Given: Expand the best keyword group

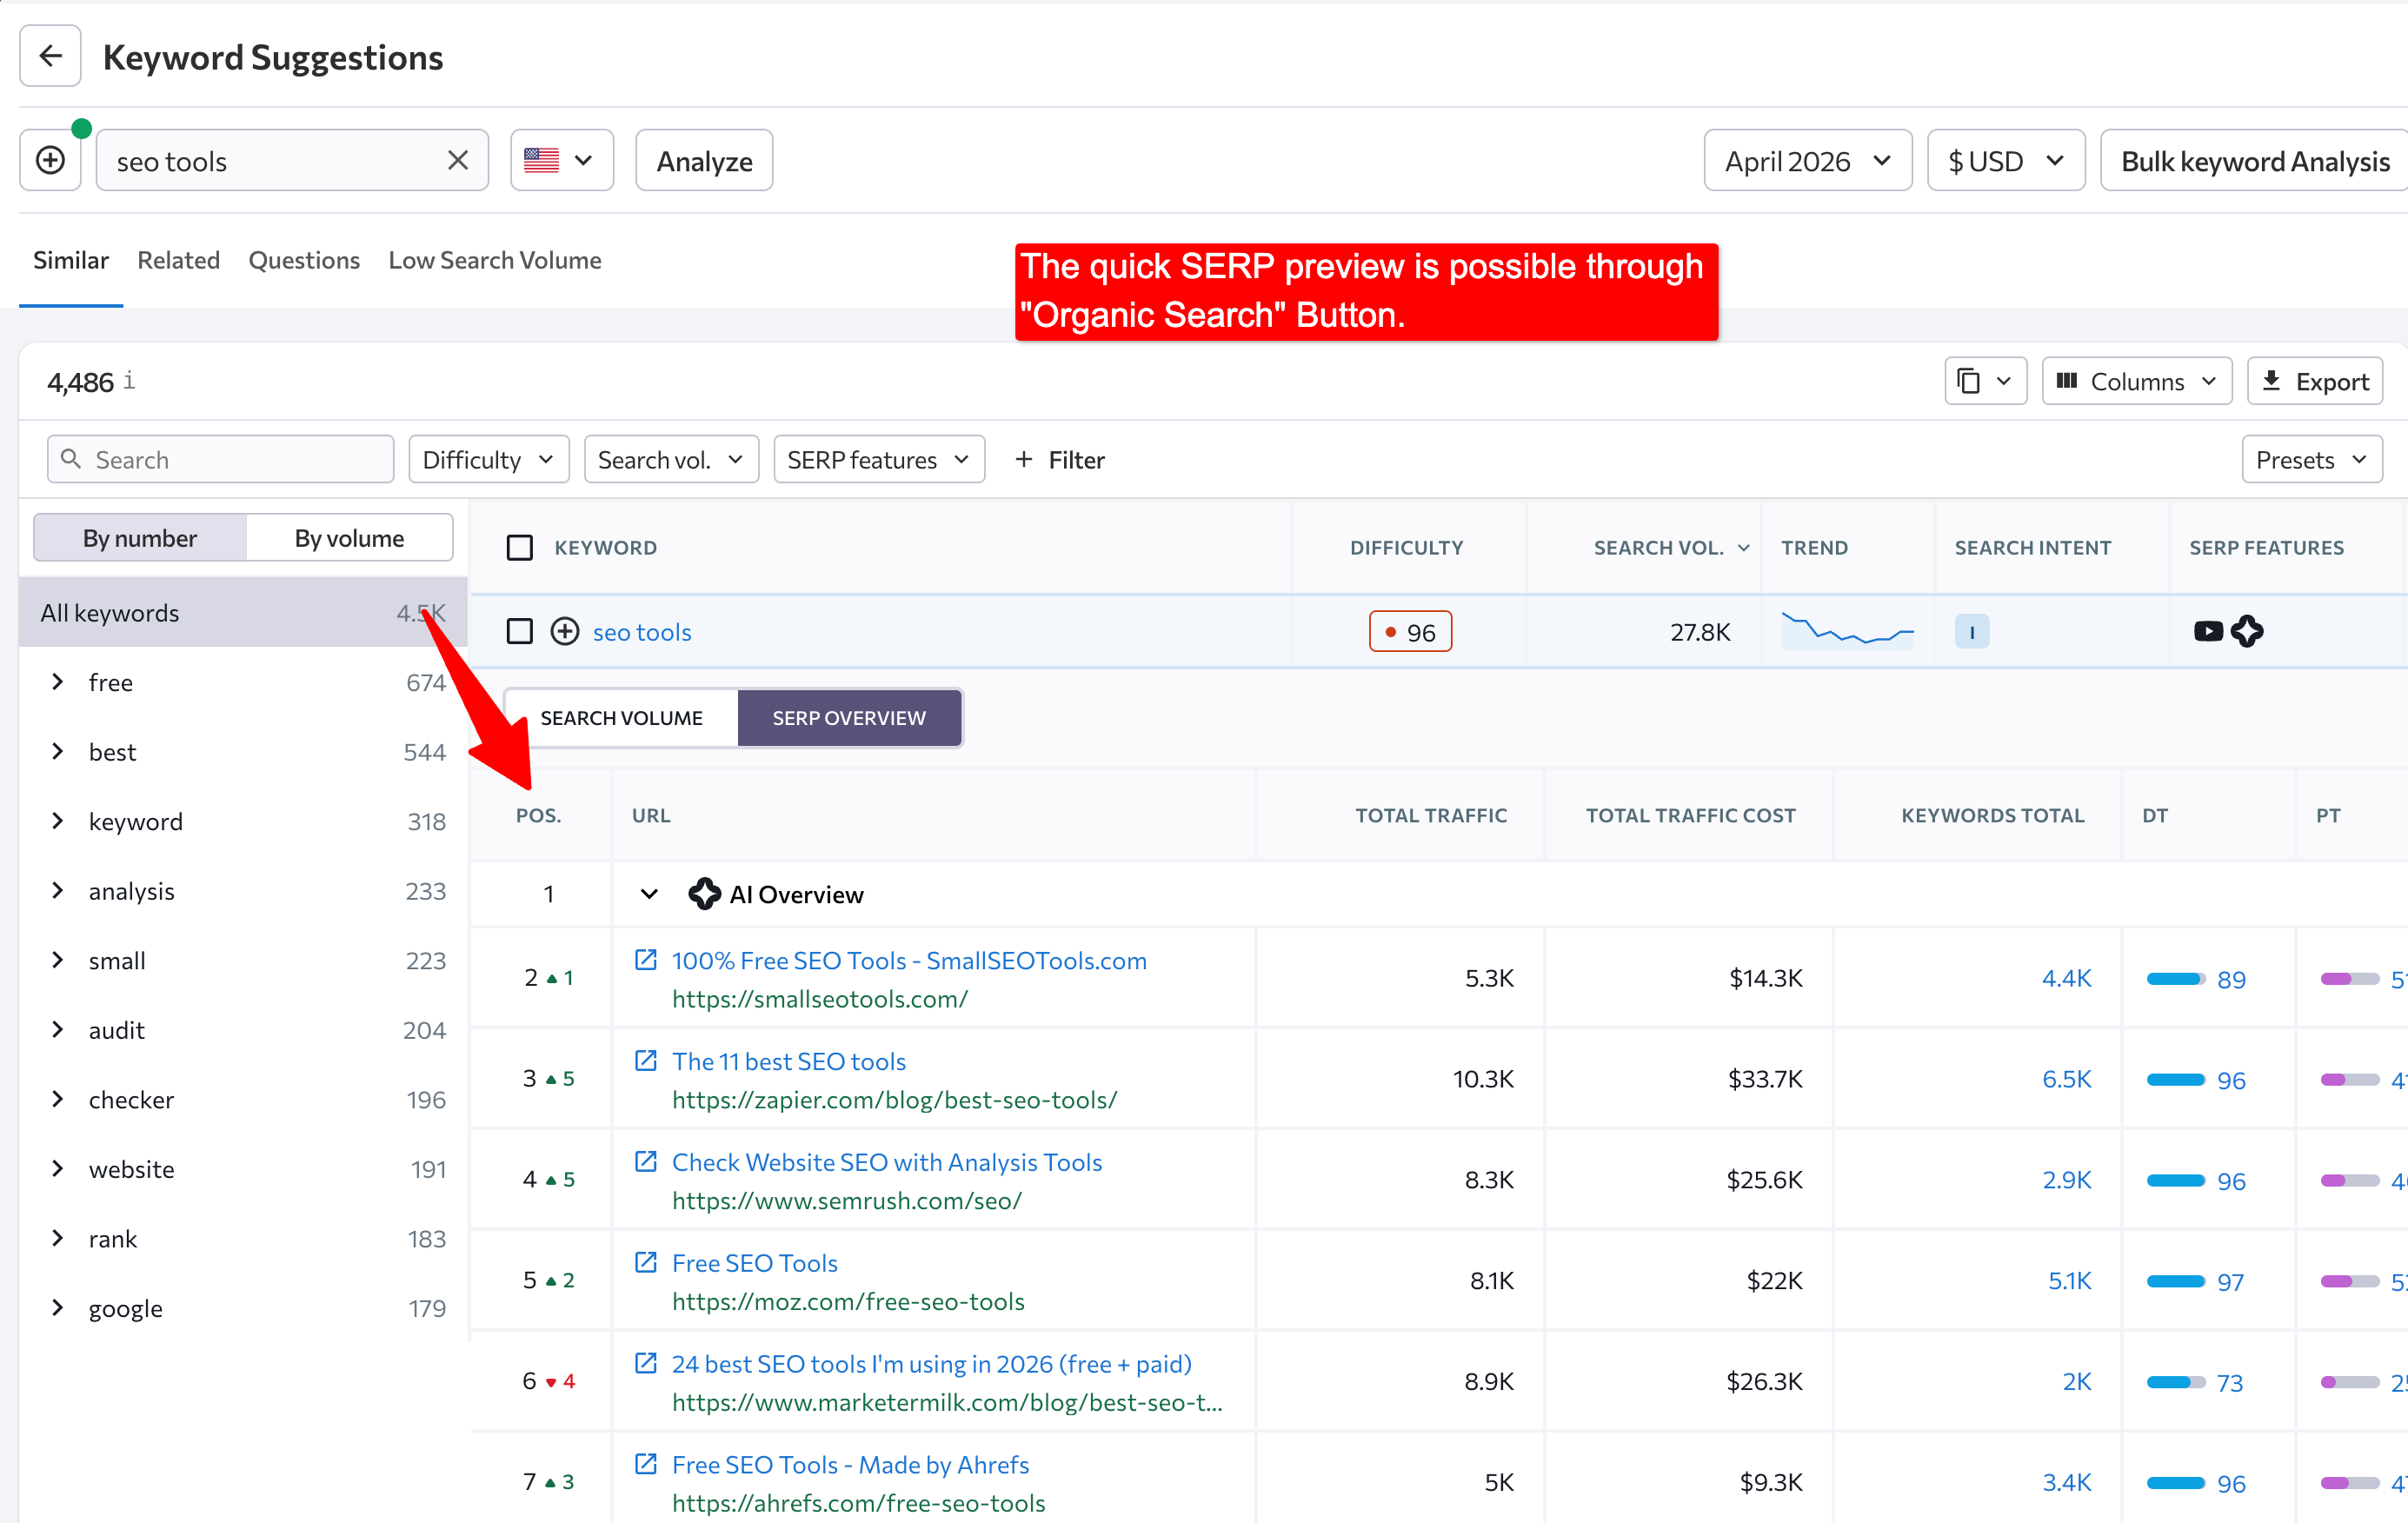Looking at the screenshot, I should (x=57, y=751).
